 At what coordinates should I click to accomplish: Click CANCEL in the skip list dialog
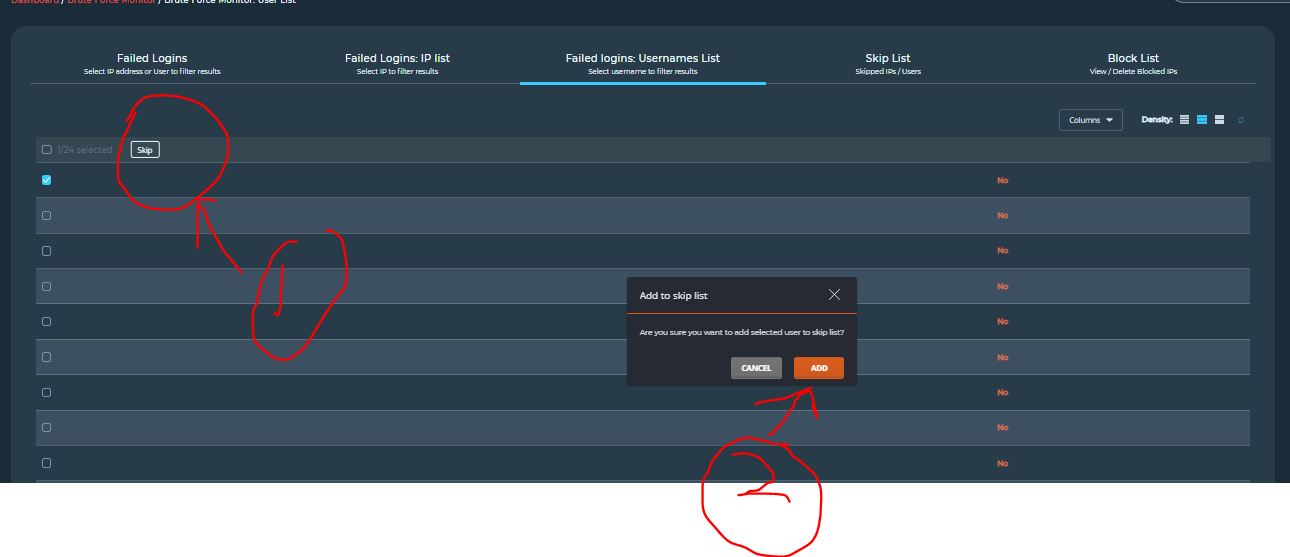tap(756, 368)
